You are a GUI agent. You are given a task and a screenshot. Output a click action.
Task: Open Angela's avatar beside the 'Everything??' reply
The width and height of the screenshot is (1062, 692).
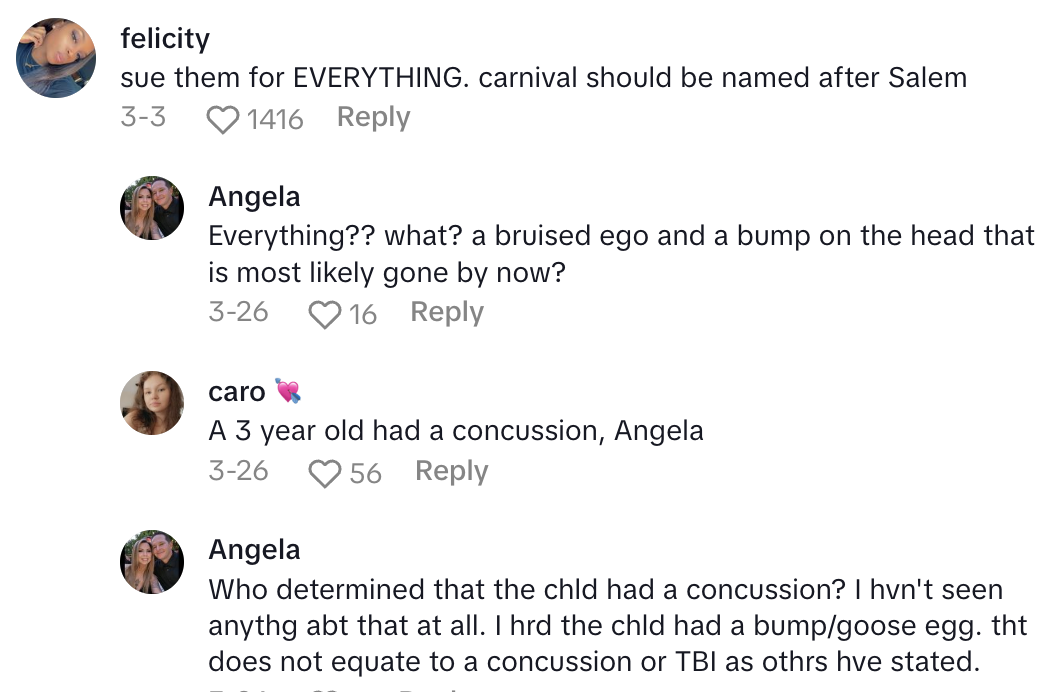point(152,209)
